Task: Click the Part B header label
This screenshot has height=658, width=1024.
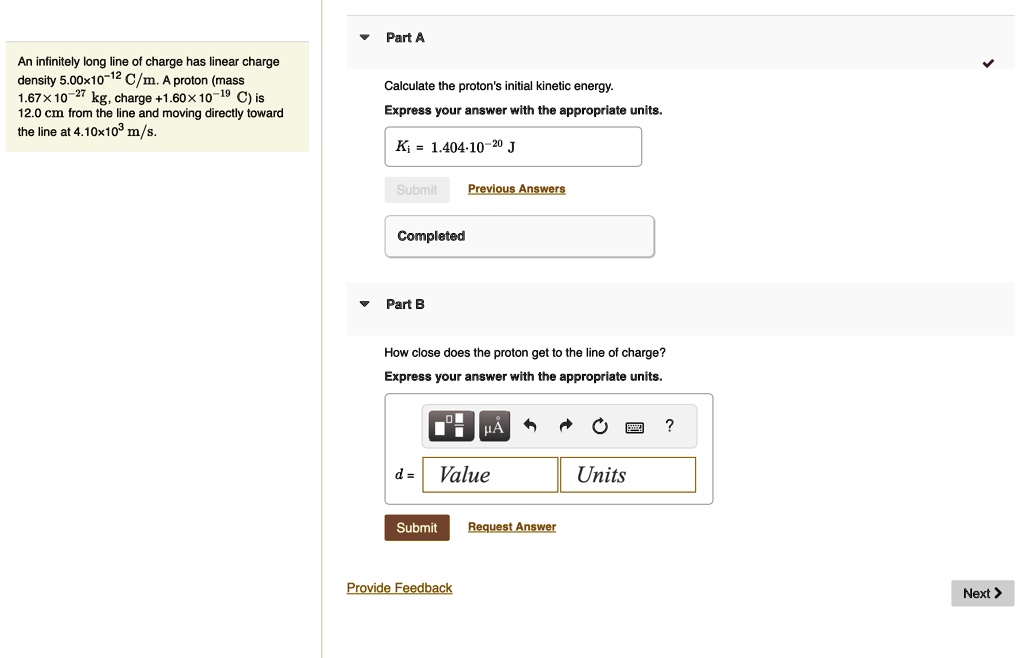Action: (405, 304)
